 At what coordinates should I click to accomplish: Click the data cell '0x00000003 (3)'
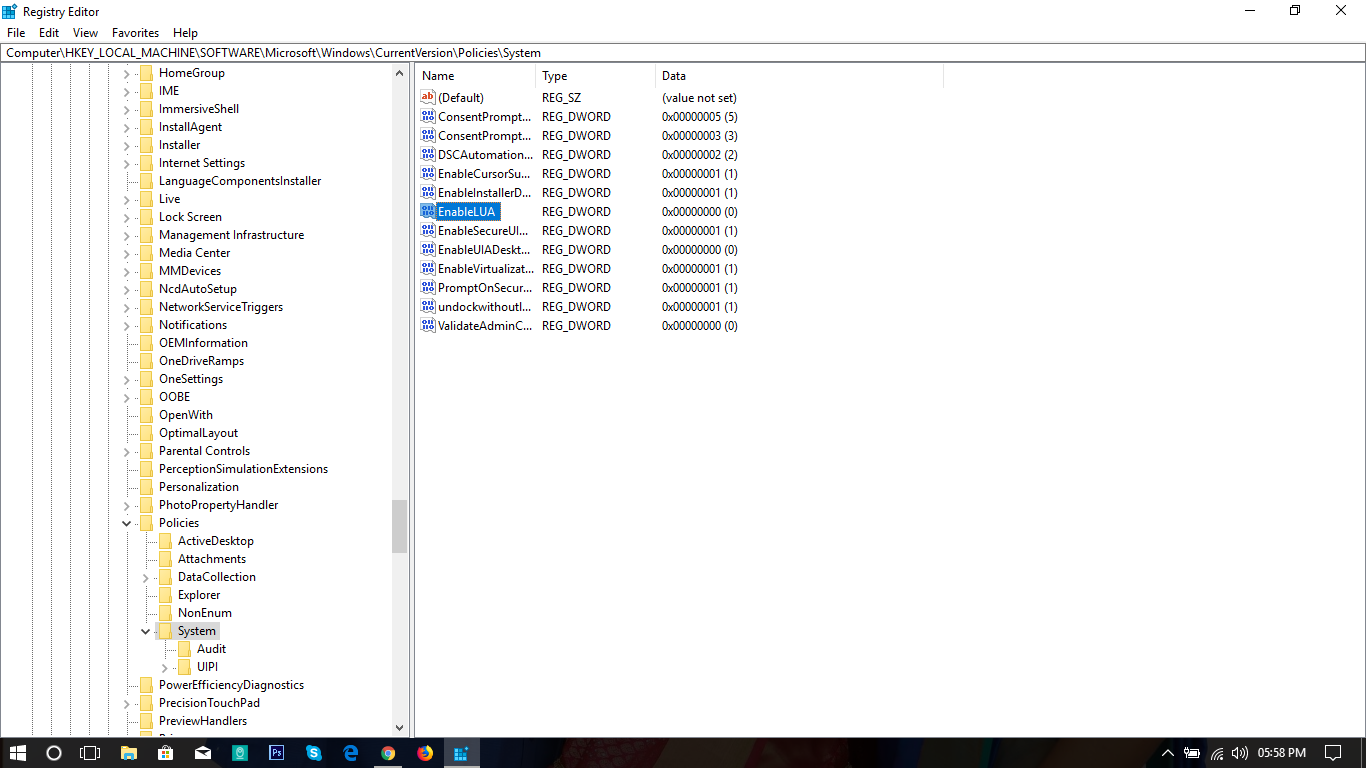coord(699,136)
